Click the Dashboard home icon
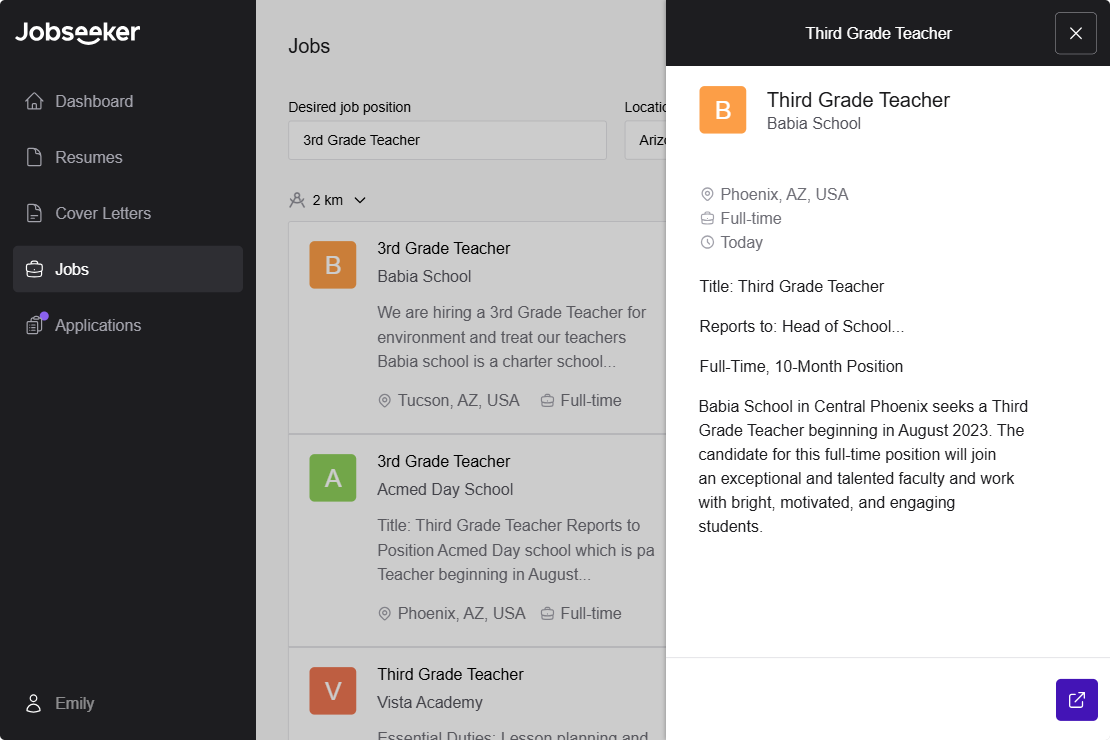1110x740 pixels. (x=34, y=101)
